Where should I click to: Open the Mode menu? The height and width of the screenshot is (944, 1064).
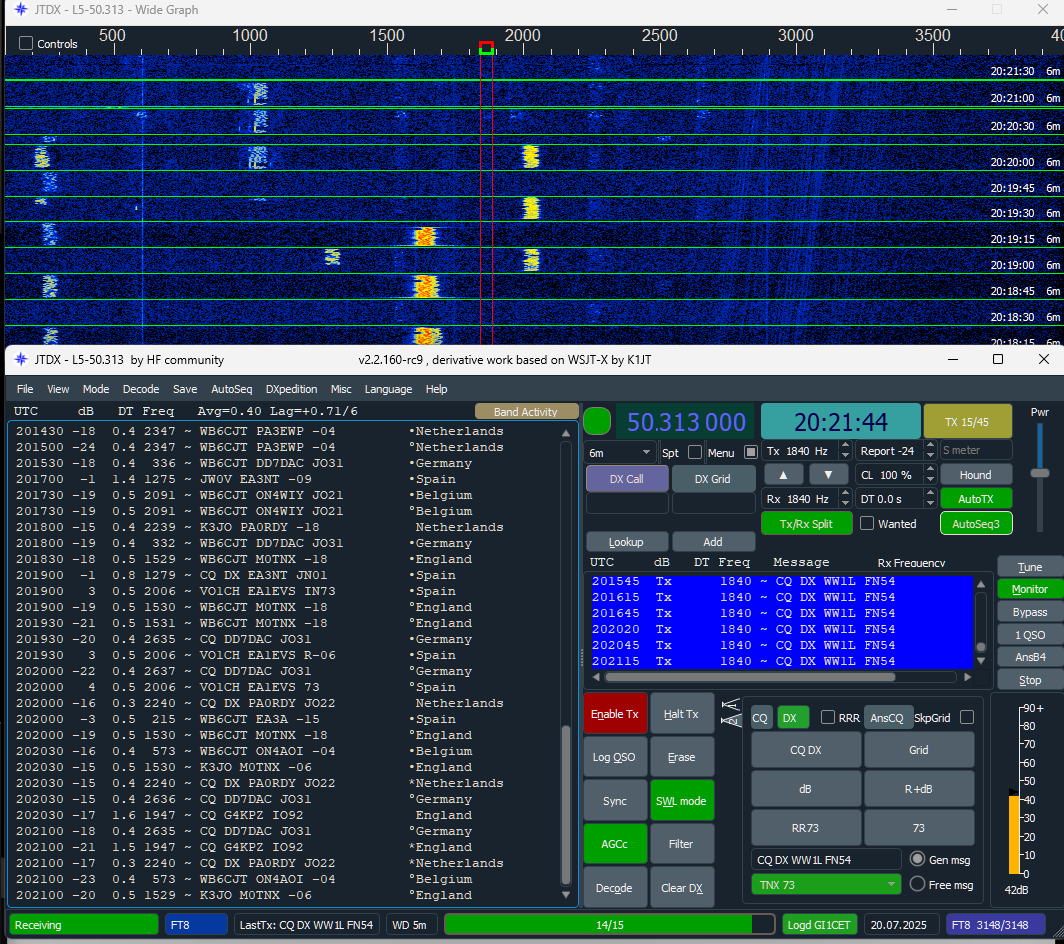[96, 389]
